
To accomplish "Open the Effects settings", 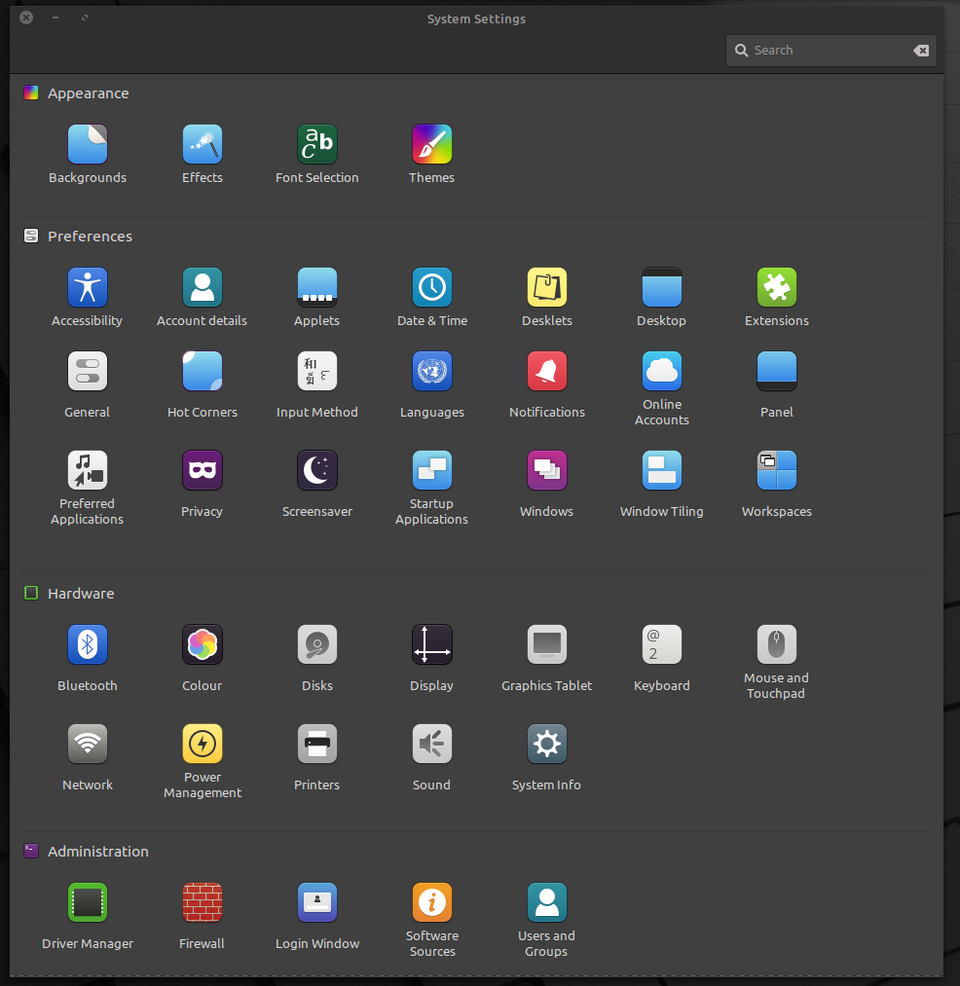I will 202,145.
